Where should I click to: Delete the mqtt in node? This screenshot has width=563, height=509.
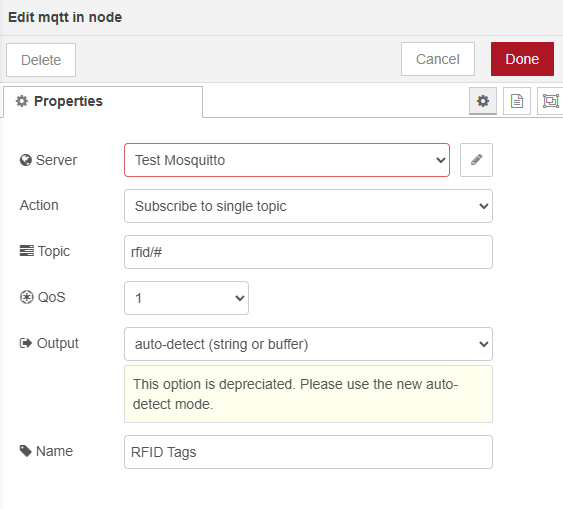click(x=41, y=60)
